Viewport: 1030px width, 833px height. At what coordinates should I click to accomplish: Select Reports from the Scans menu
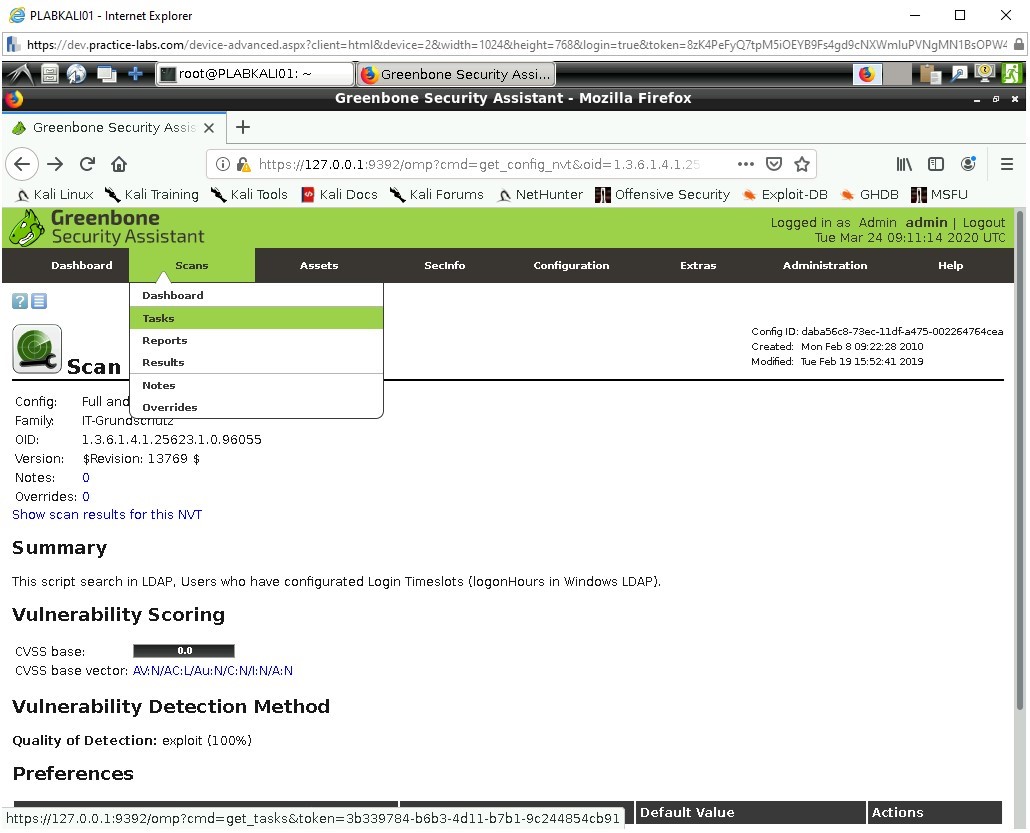[164, 340]
